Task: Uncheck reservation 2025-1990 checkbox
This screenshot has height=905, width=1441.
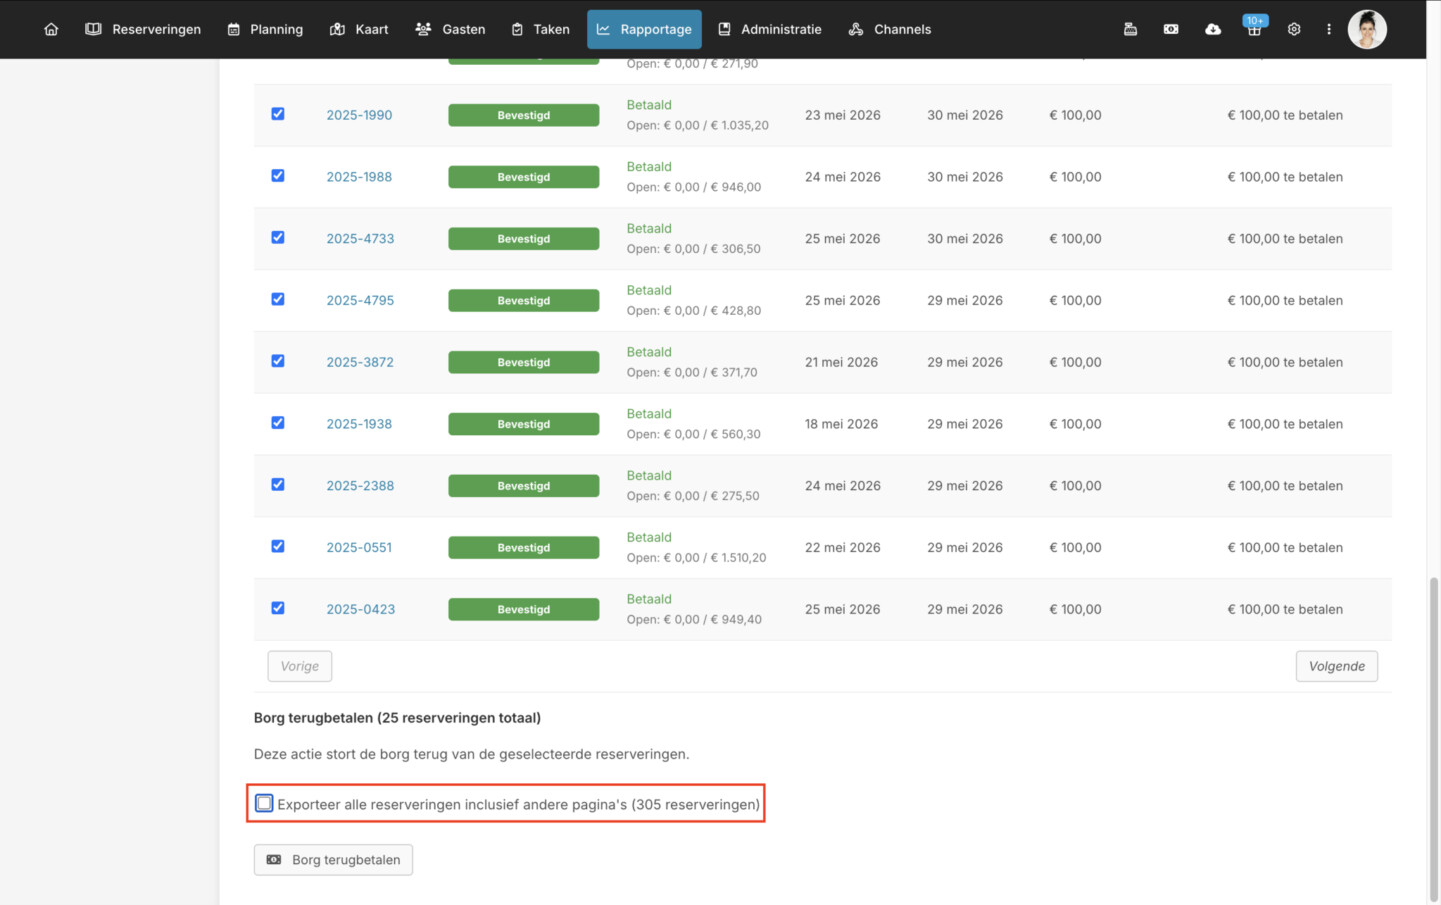Action: point(278,114)
